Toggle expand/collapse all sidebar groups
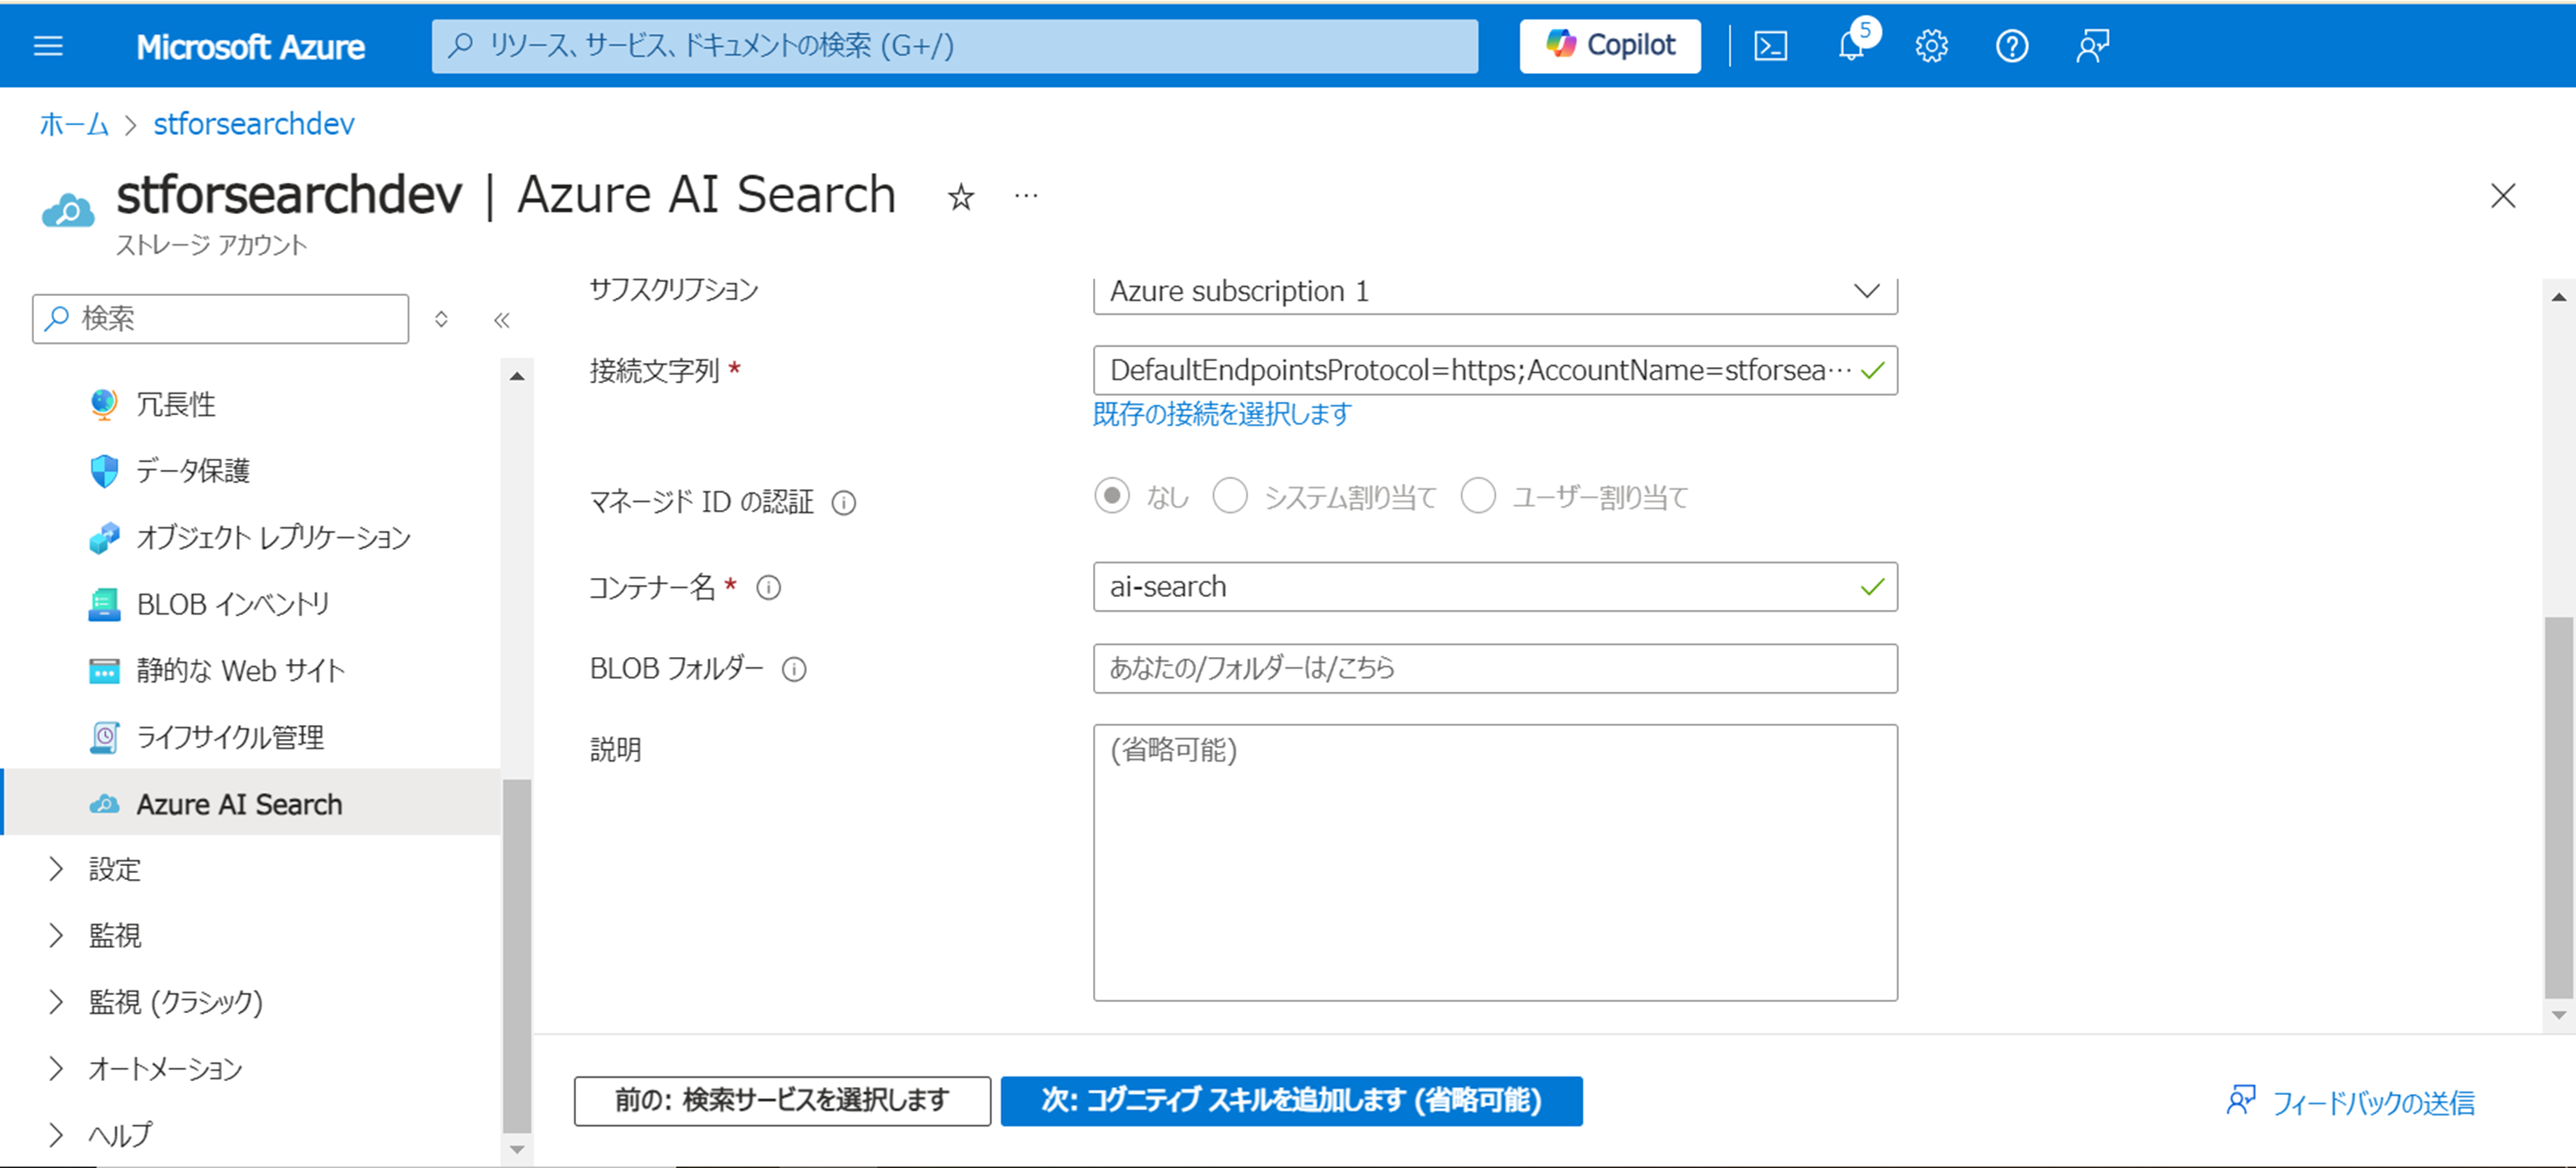The width and height of the screenshot is (2576, 1168). tap(441, 319)
